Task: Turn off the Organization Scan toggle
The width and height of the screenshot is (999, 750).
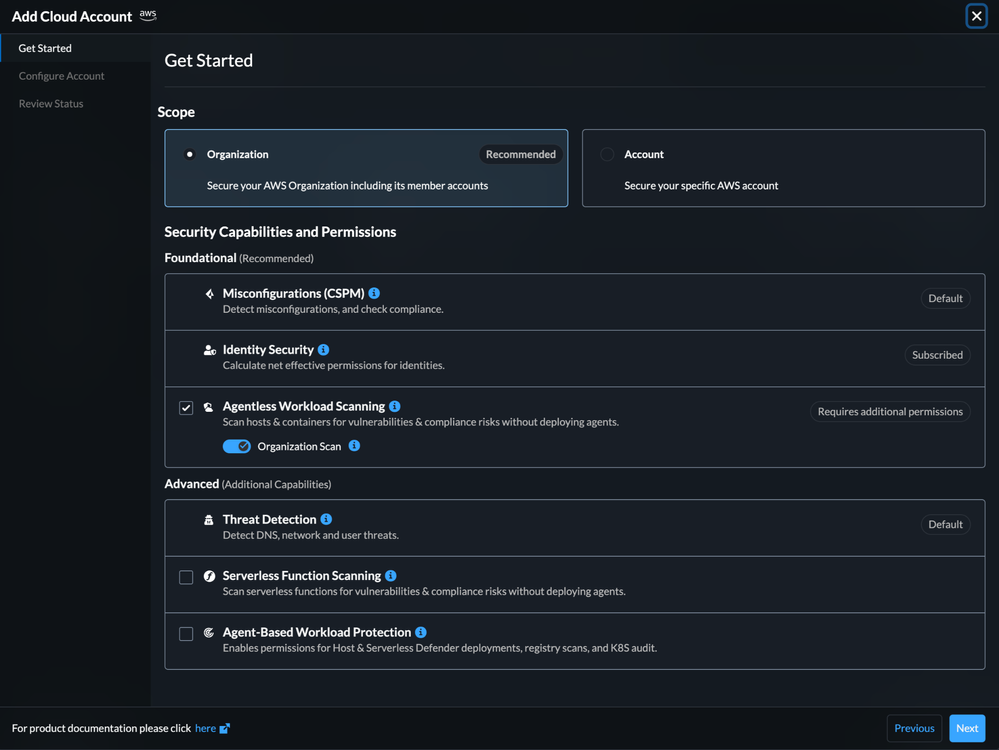Action: coord(237,446)
